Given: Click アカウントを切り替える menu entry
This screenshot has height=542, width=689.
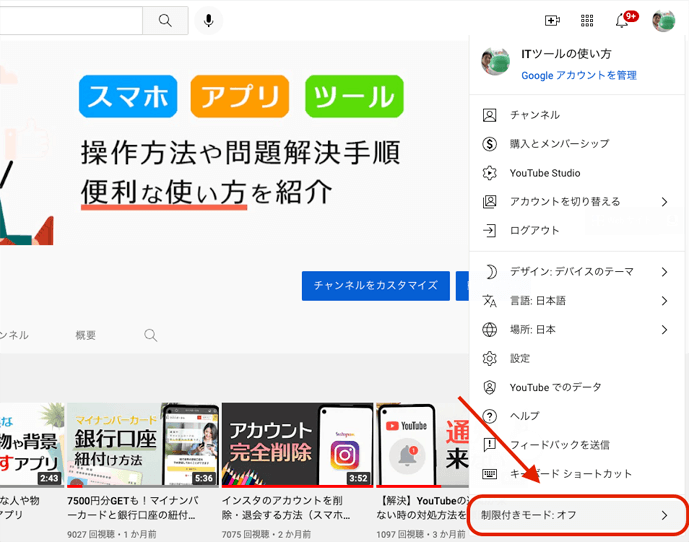Looking at the screenshot, I should pyautogui.click(x=578, y=202).
